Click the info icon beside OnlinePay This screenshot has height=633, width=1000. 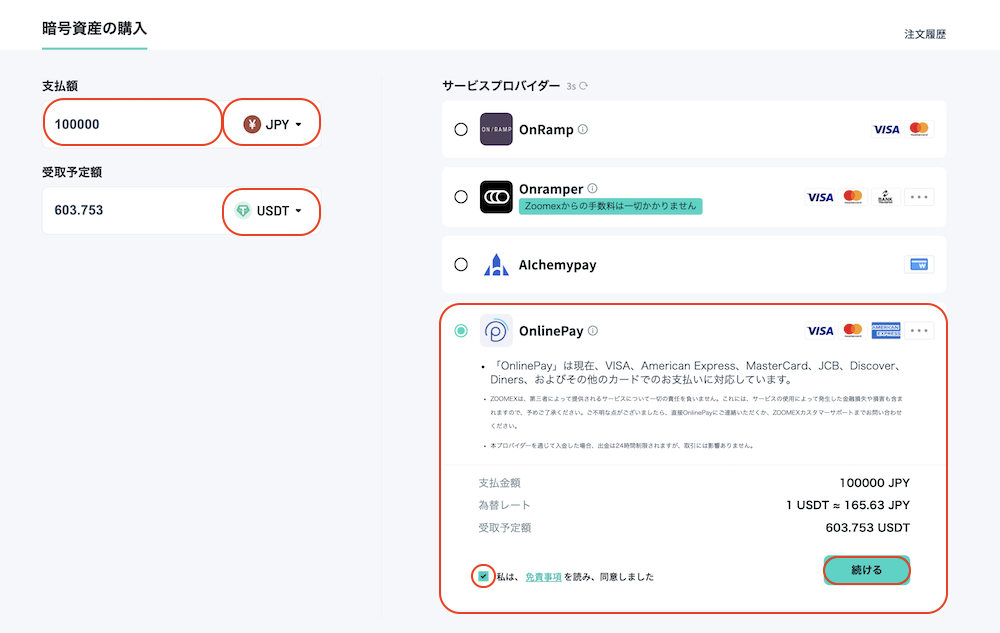point(593,331)
